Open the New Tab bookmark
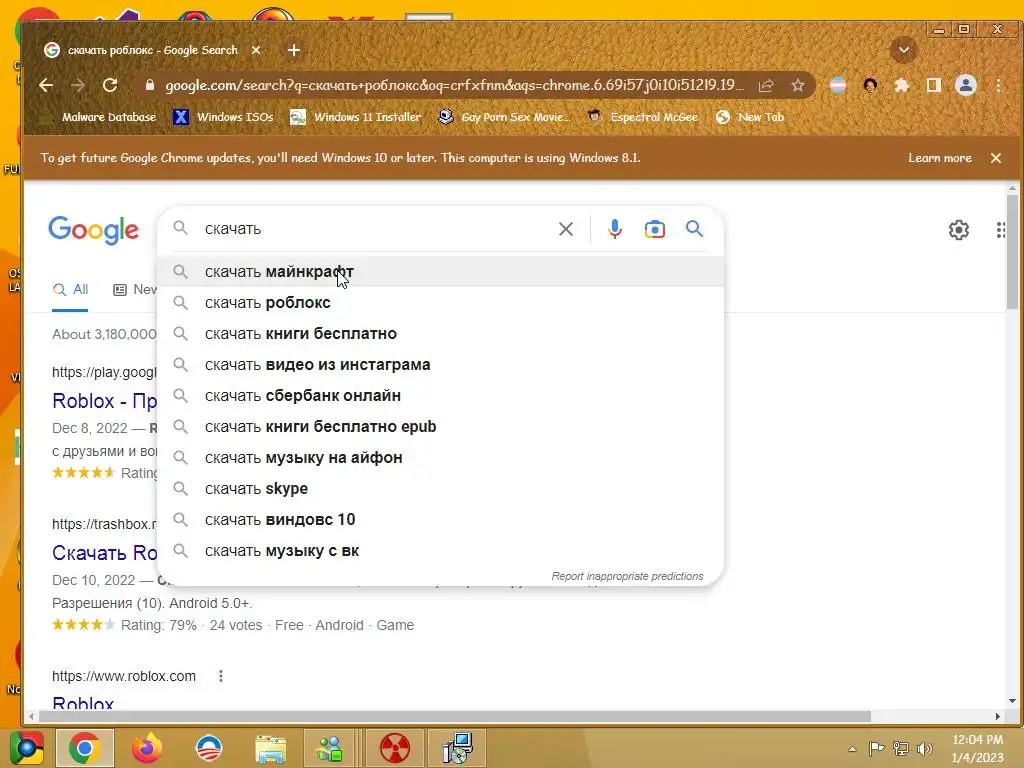Screen dimensions: 1024x768 coord(750,118)
